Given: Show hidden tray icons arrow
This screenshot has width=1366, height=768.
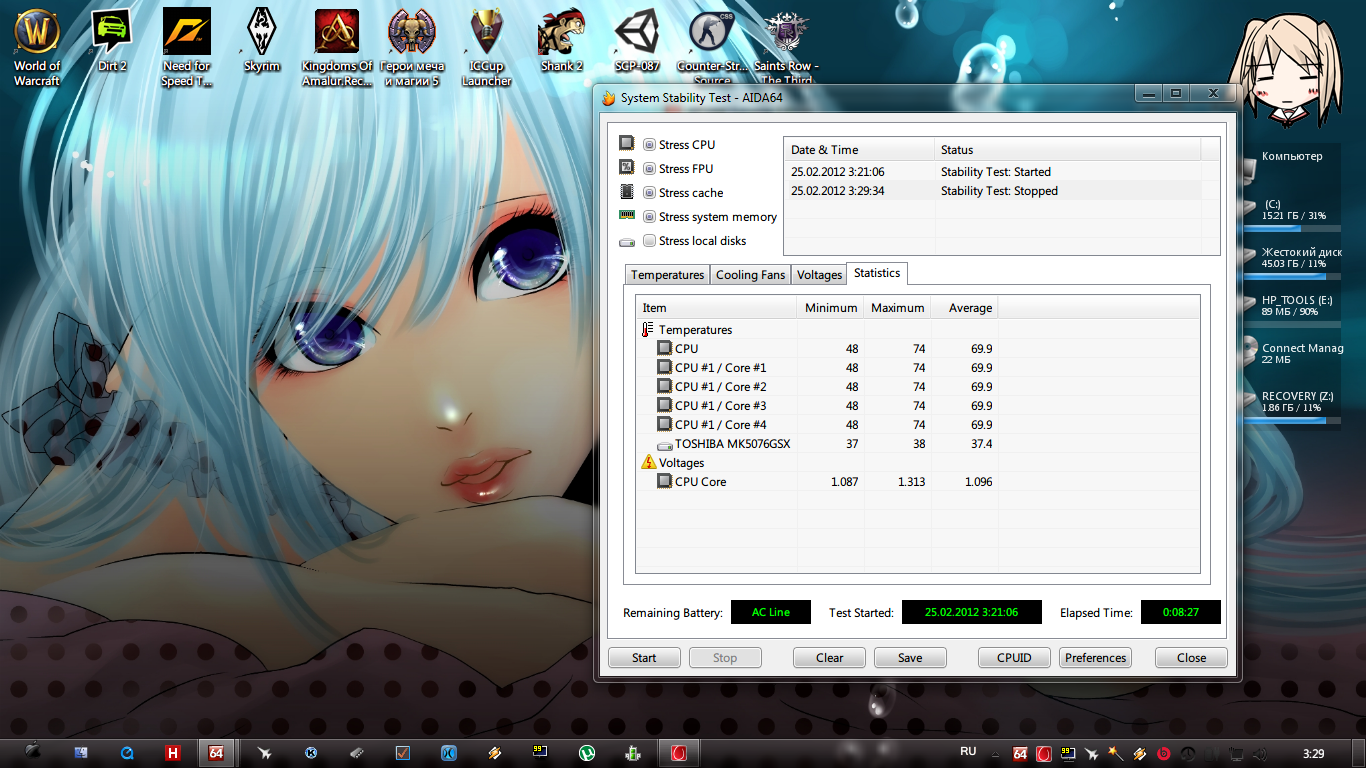Looking at the screenshot, I should click(995, 754).
